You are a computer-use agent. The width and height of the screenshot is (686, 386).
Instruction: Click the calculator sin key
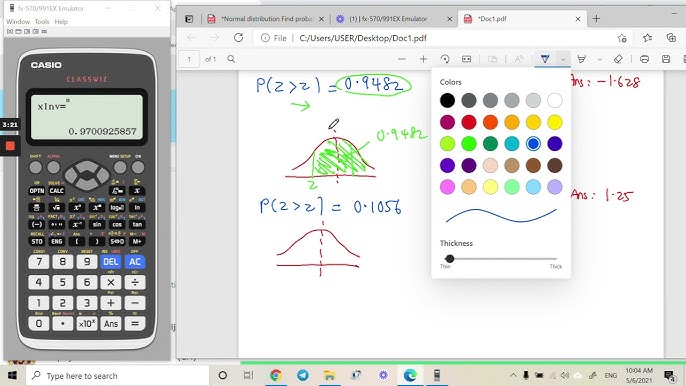97,225
